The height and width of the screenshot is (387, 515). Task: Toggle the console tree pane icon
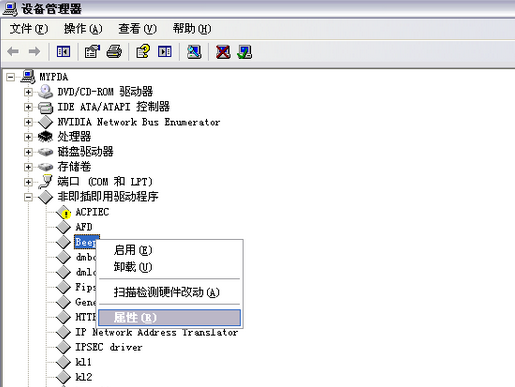[x=63, y=52]
